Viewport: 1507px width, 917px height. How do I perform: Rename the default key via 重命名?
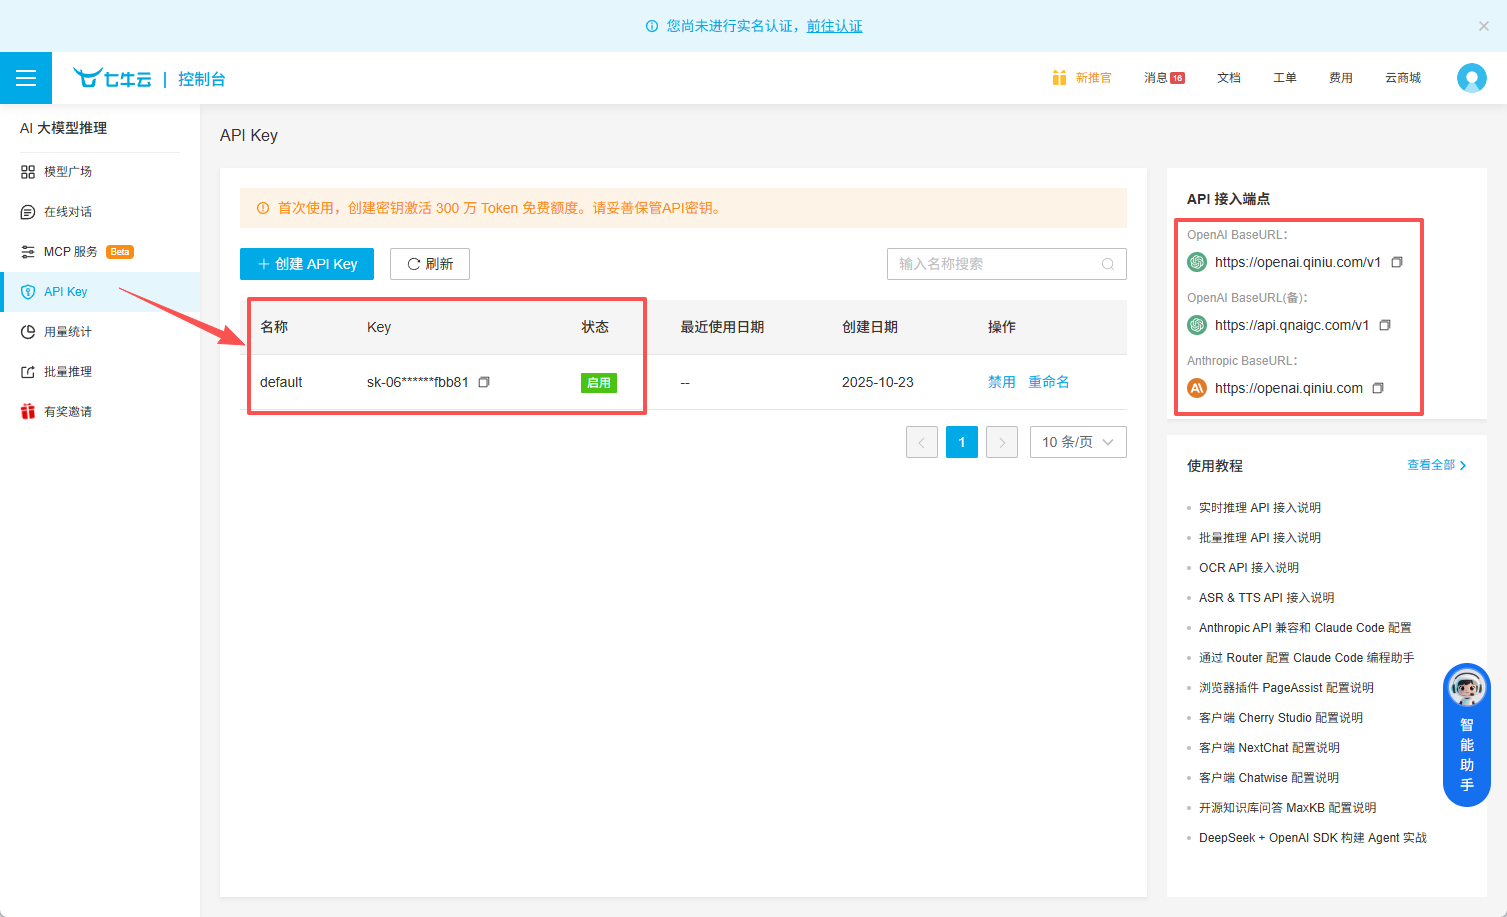1048,382
